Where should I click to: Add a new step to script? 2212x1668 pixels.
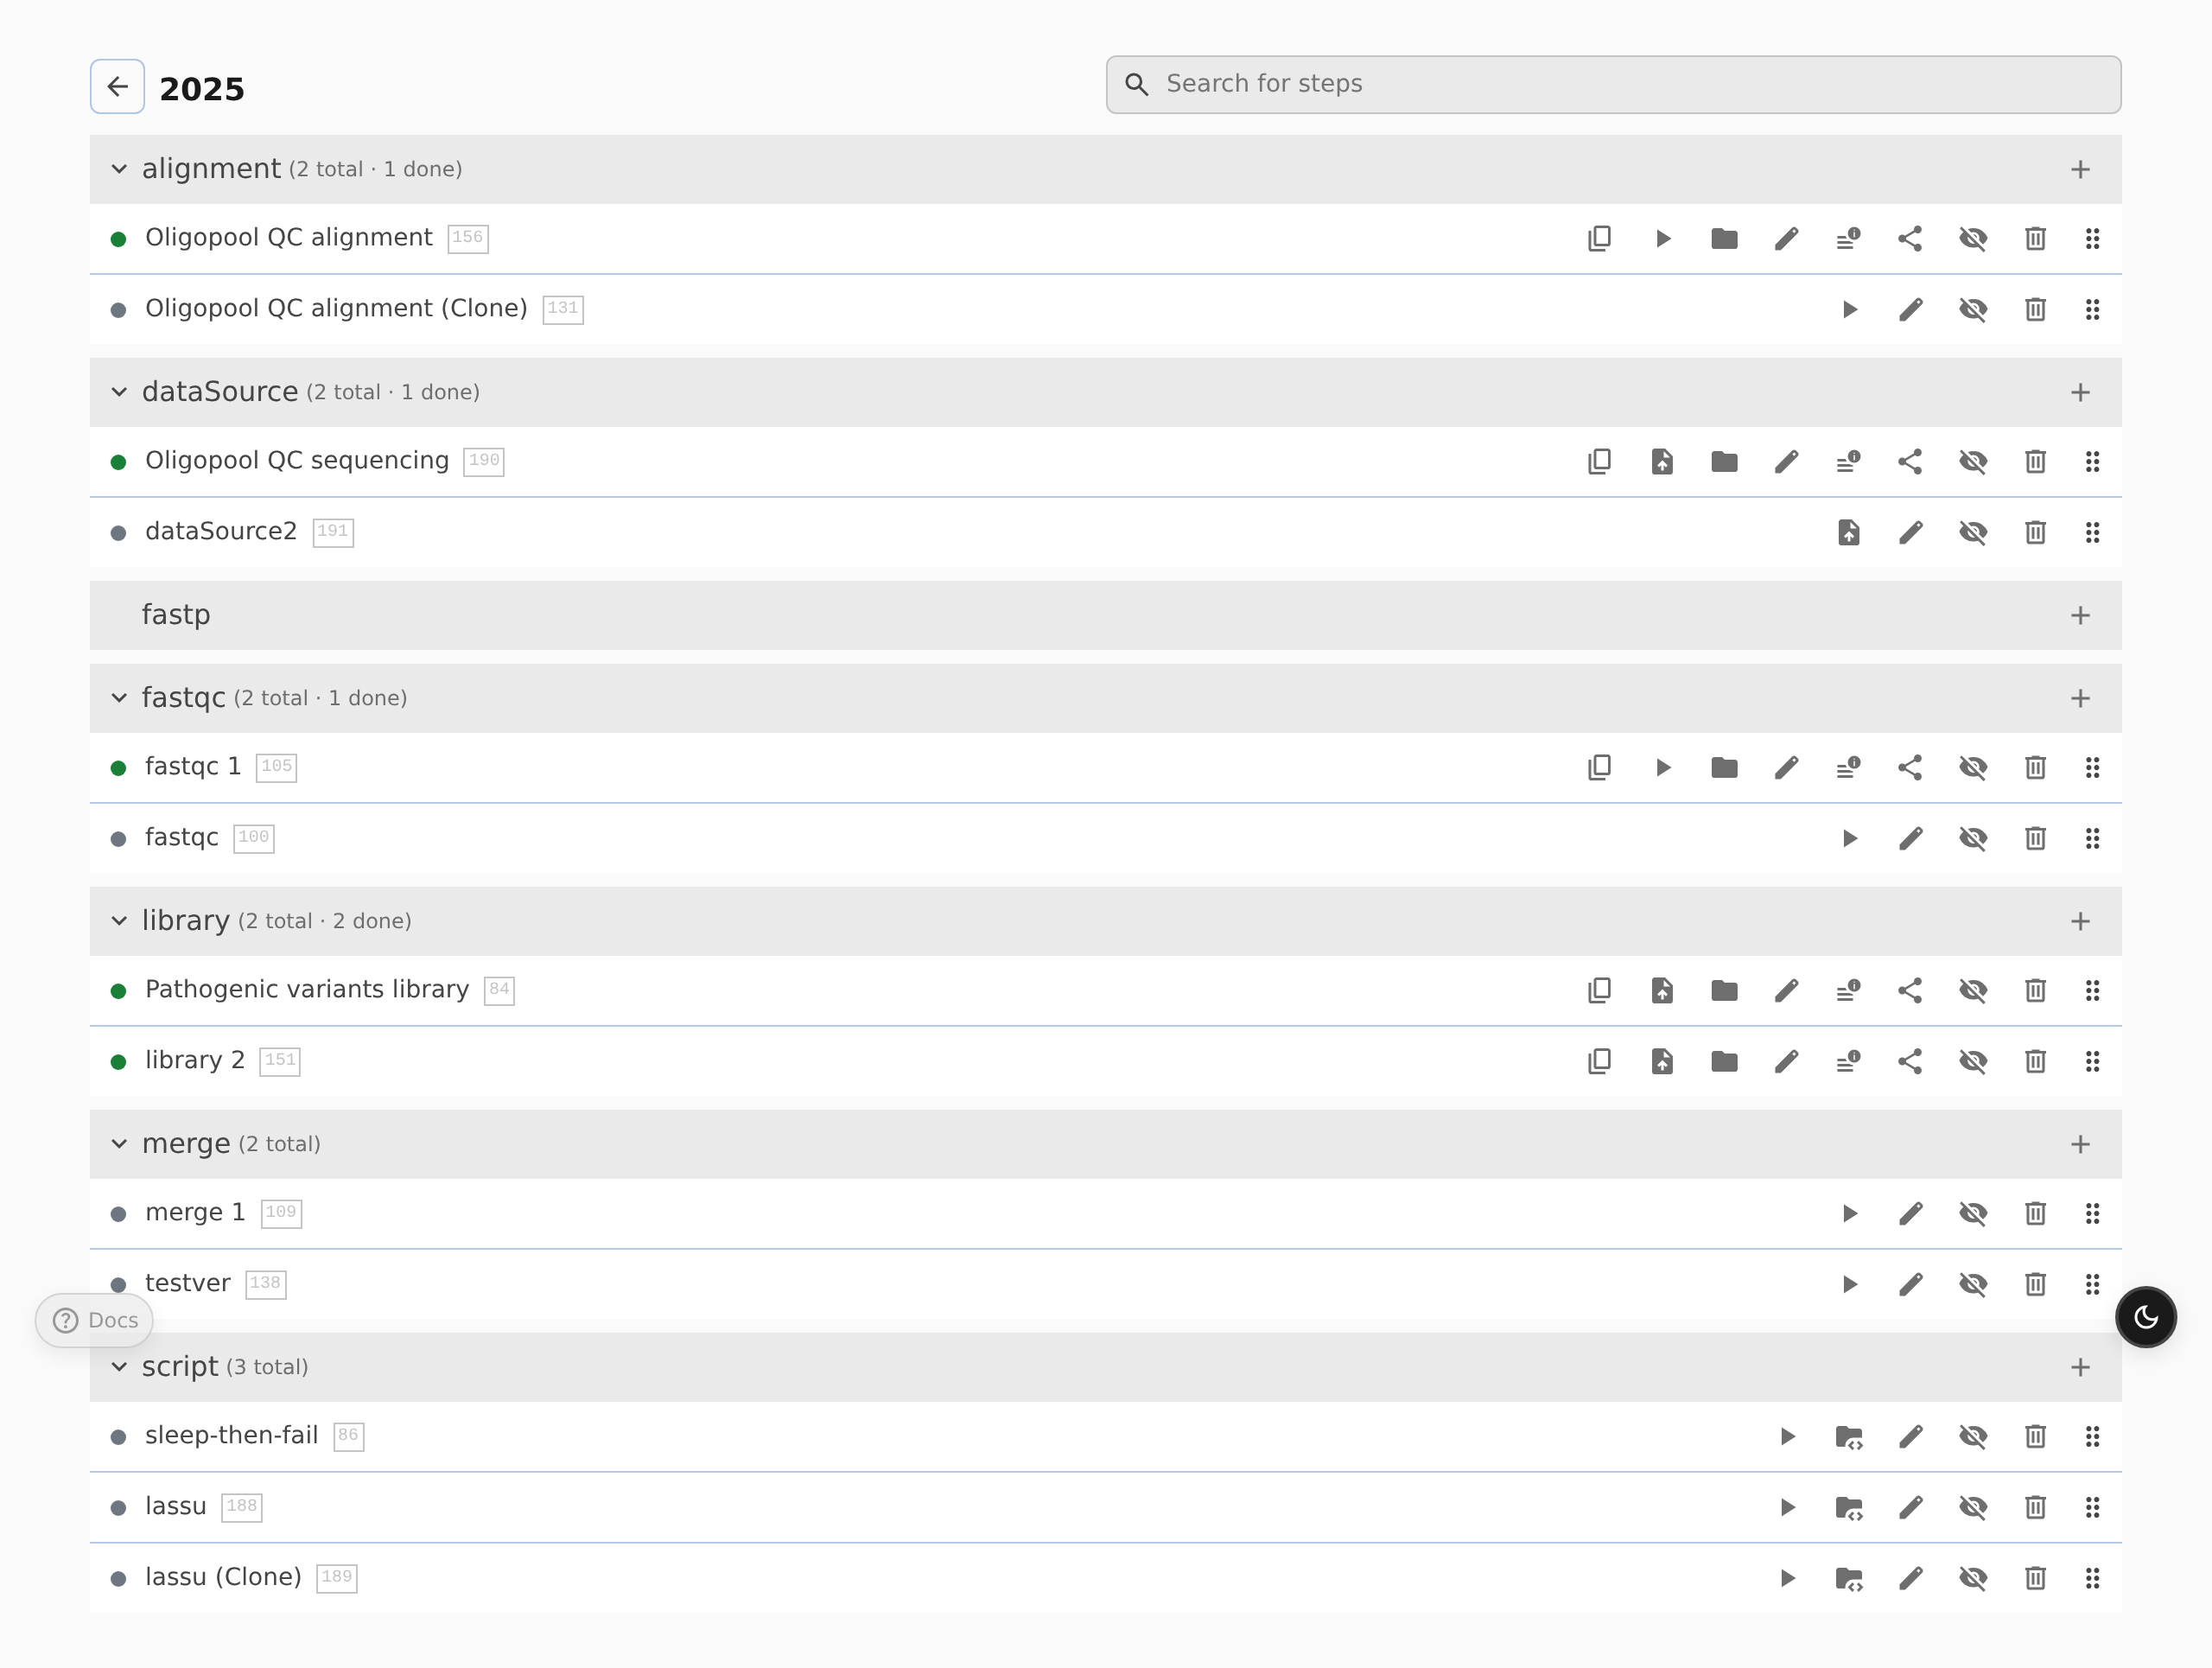(x=2080, y=1368)
